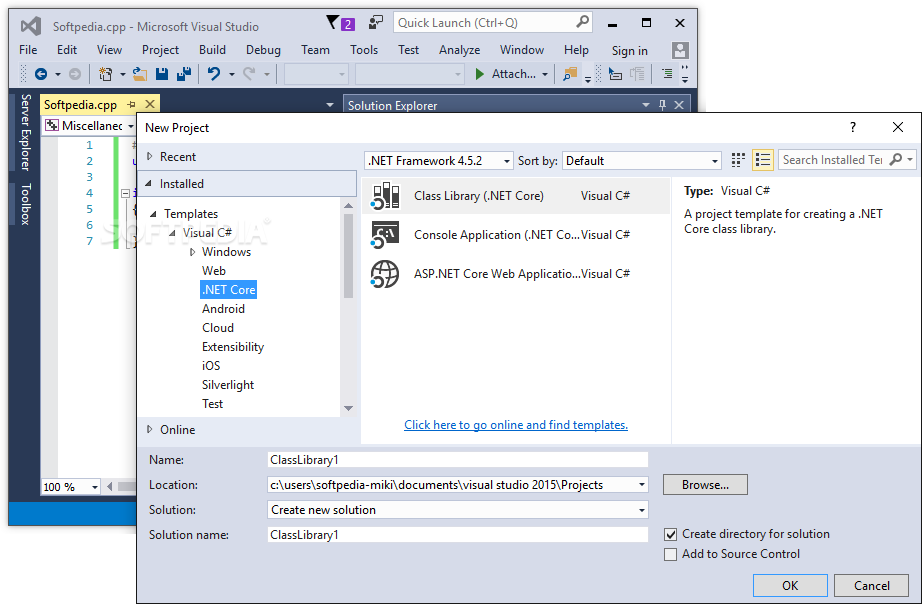922x604 pixels.
Task: Click the comment-out lines toolbar icon
Action: 667,74
